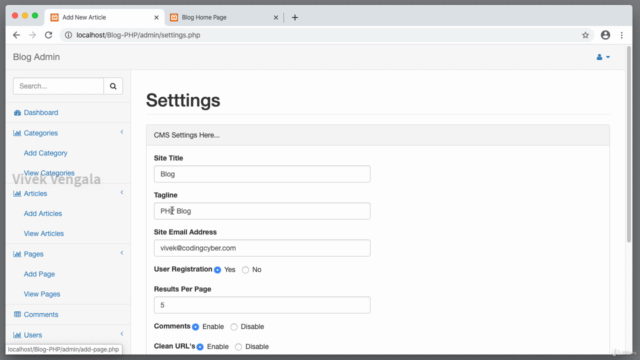
Task: Click the page vertical scrollbar
Action: coord(629,145)
